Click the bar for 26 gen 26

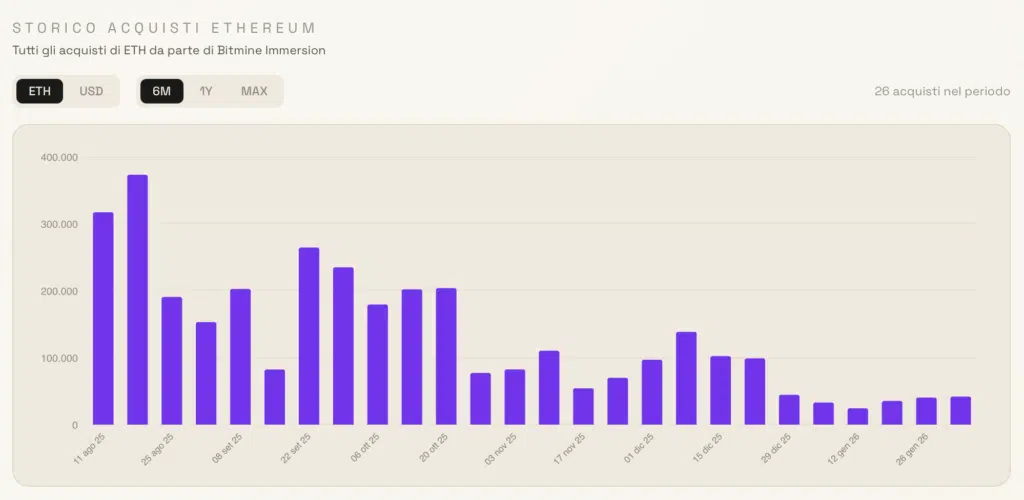pos(926,411)
